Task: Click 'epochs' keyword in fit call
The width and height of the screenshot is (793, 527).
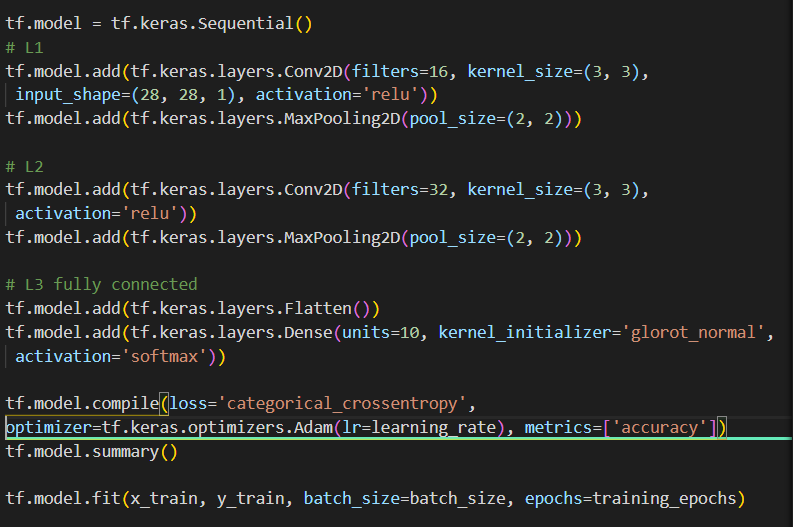Action: (x=553, y=499)
